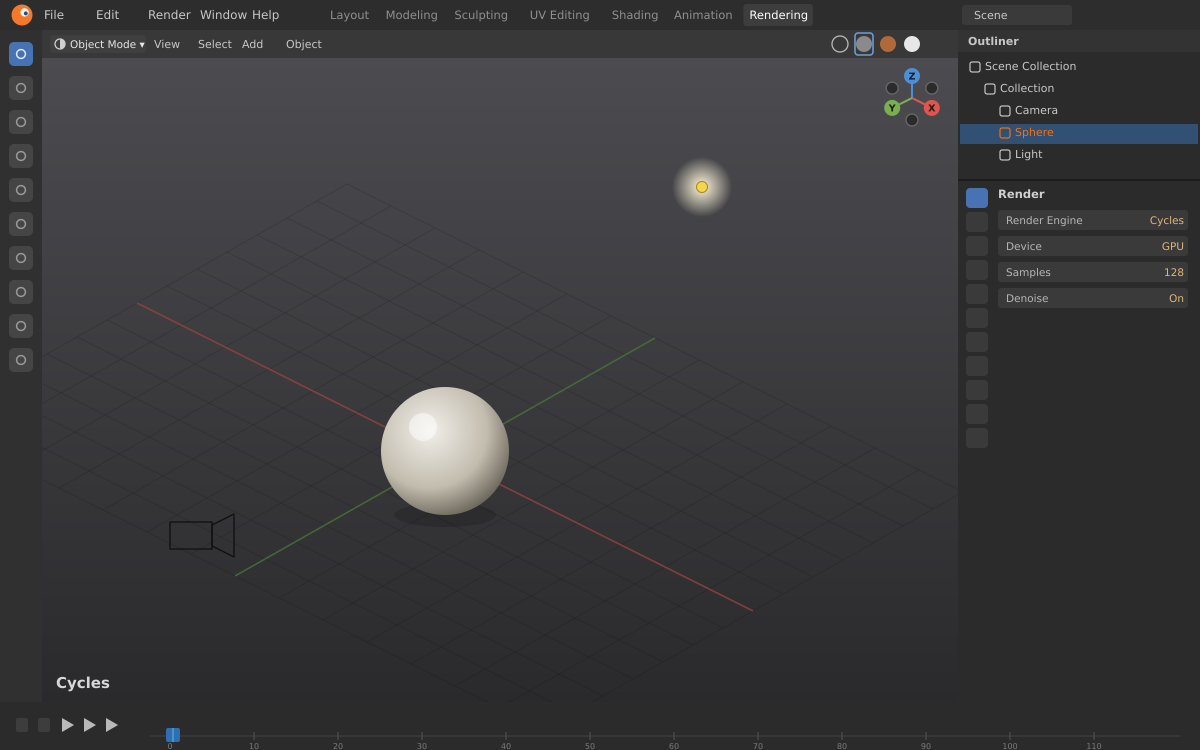
Task: Open the viewport View menu
Action: (x=167, y=44)
